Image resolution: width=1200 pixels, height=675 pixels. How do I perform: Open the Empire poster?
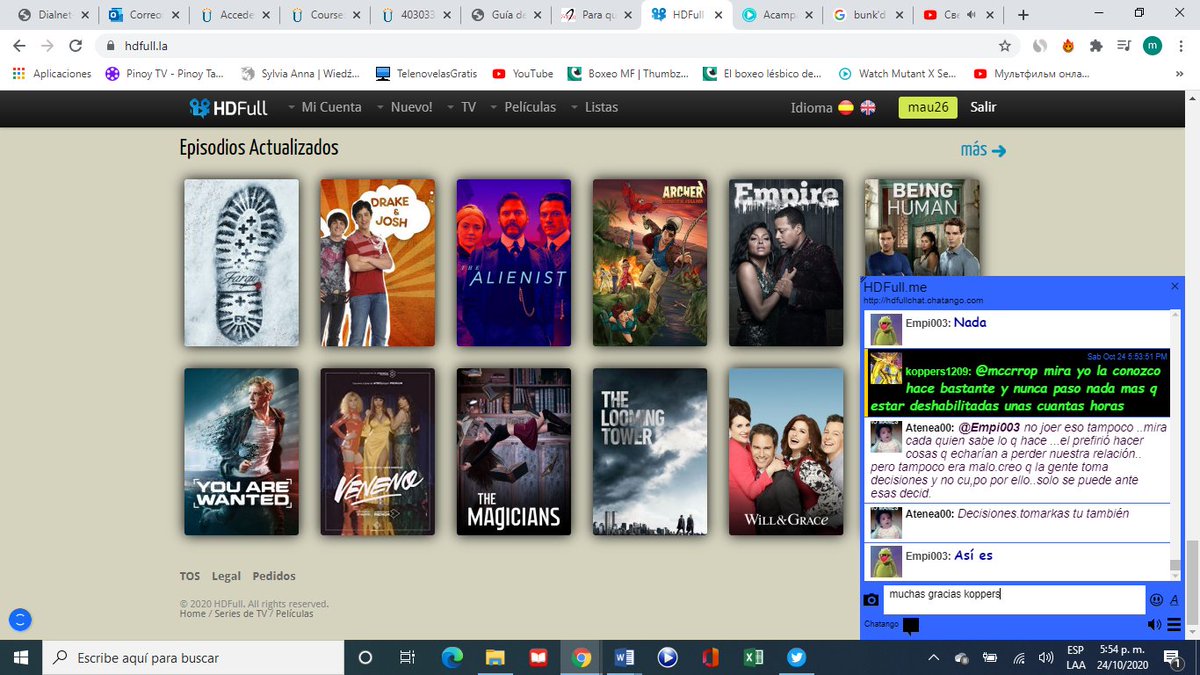tap(786, 263)
